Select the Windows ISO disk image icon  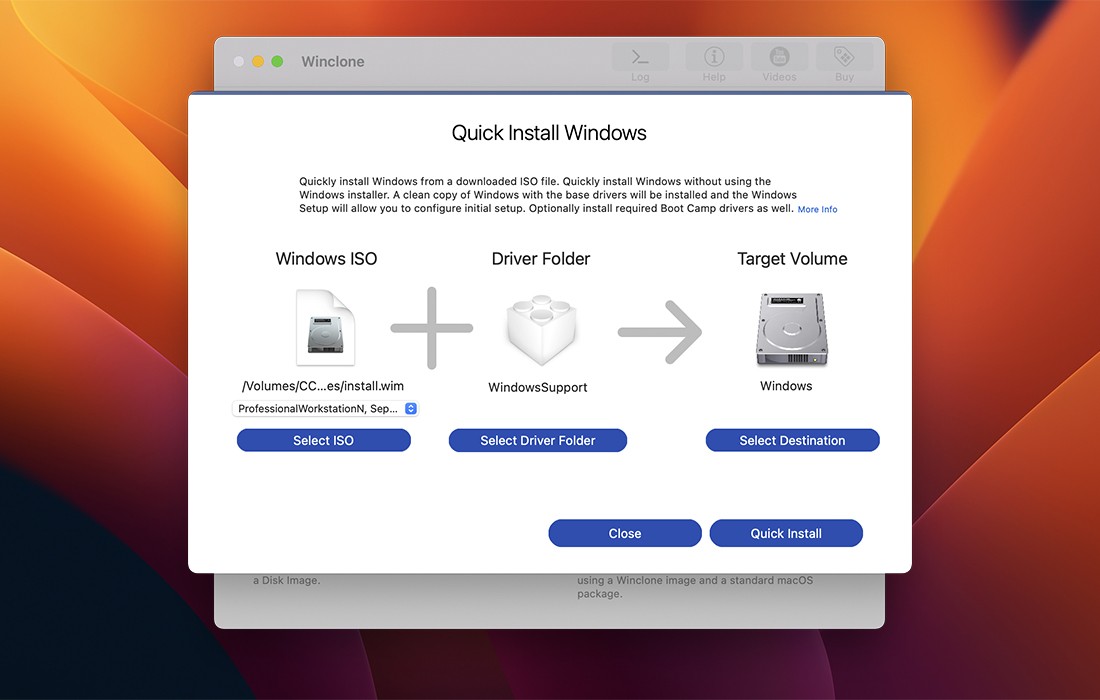[x=325, y=325]
